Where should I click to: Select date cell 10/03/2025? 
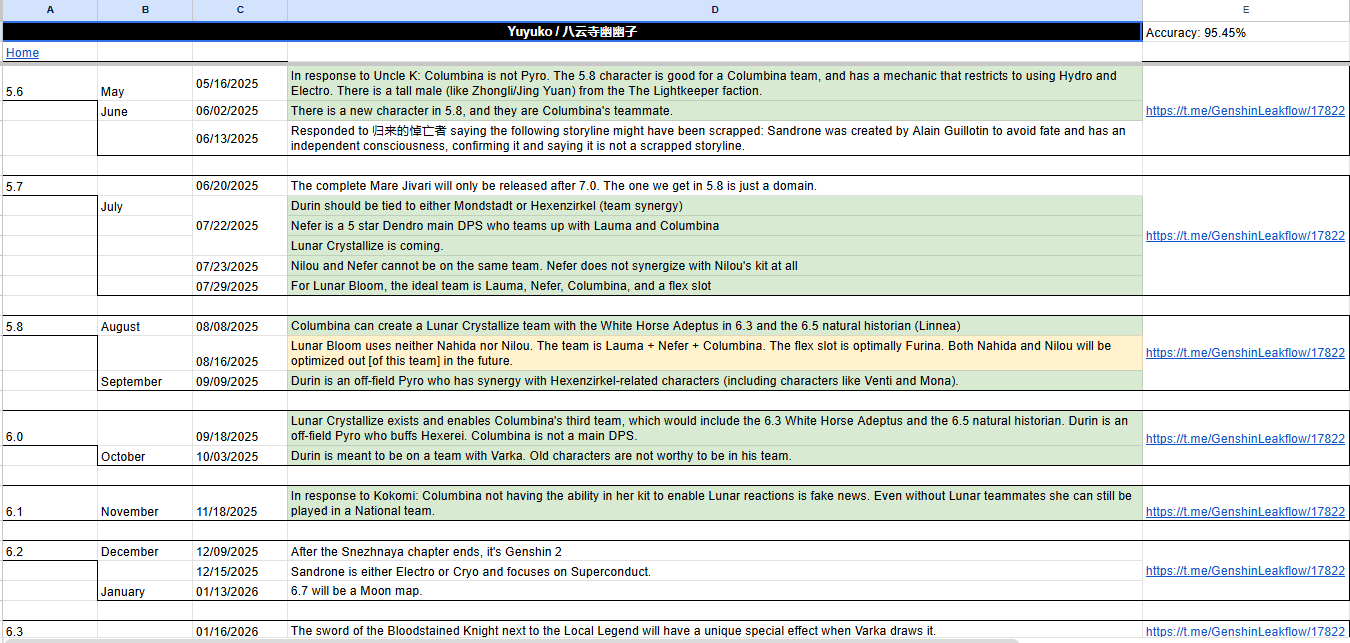(240, 456)
